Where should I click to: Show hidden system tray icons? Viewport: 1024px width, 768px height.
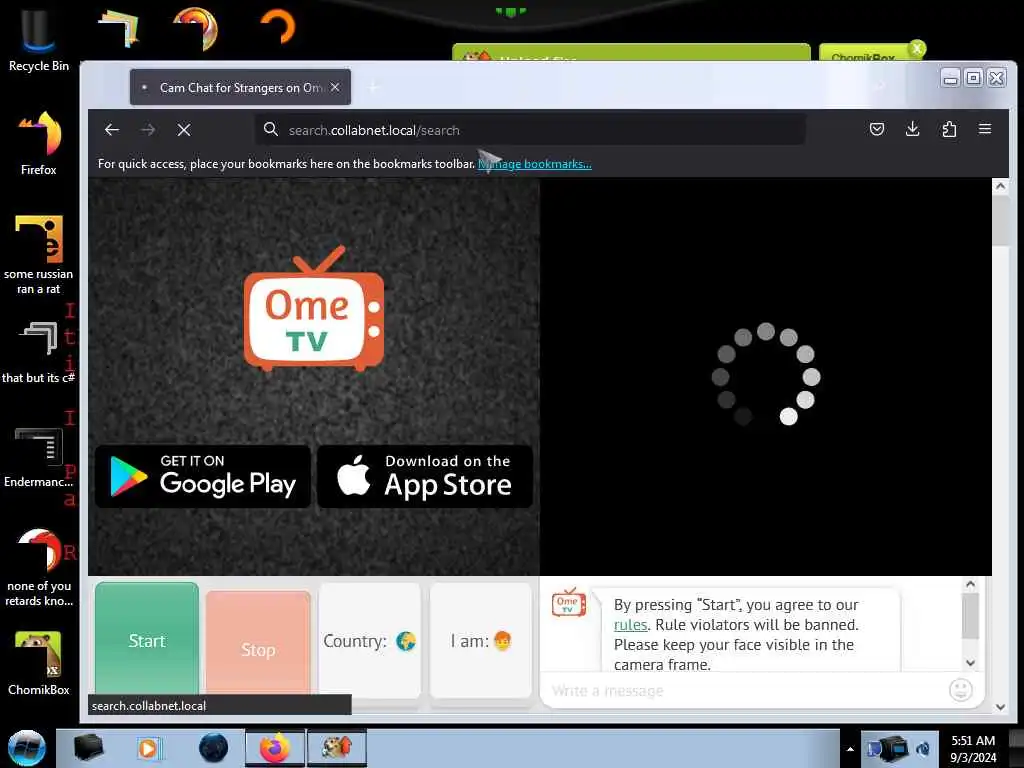coord(850,749)
